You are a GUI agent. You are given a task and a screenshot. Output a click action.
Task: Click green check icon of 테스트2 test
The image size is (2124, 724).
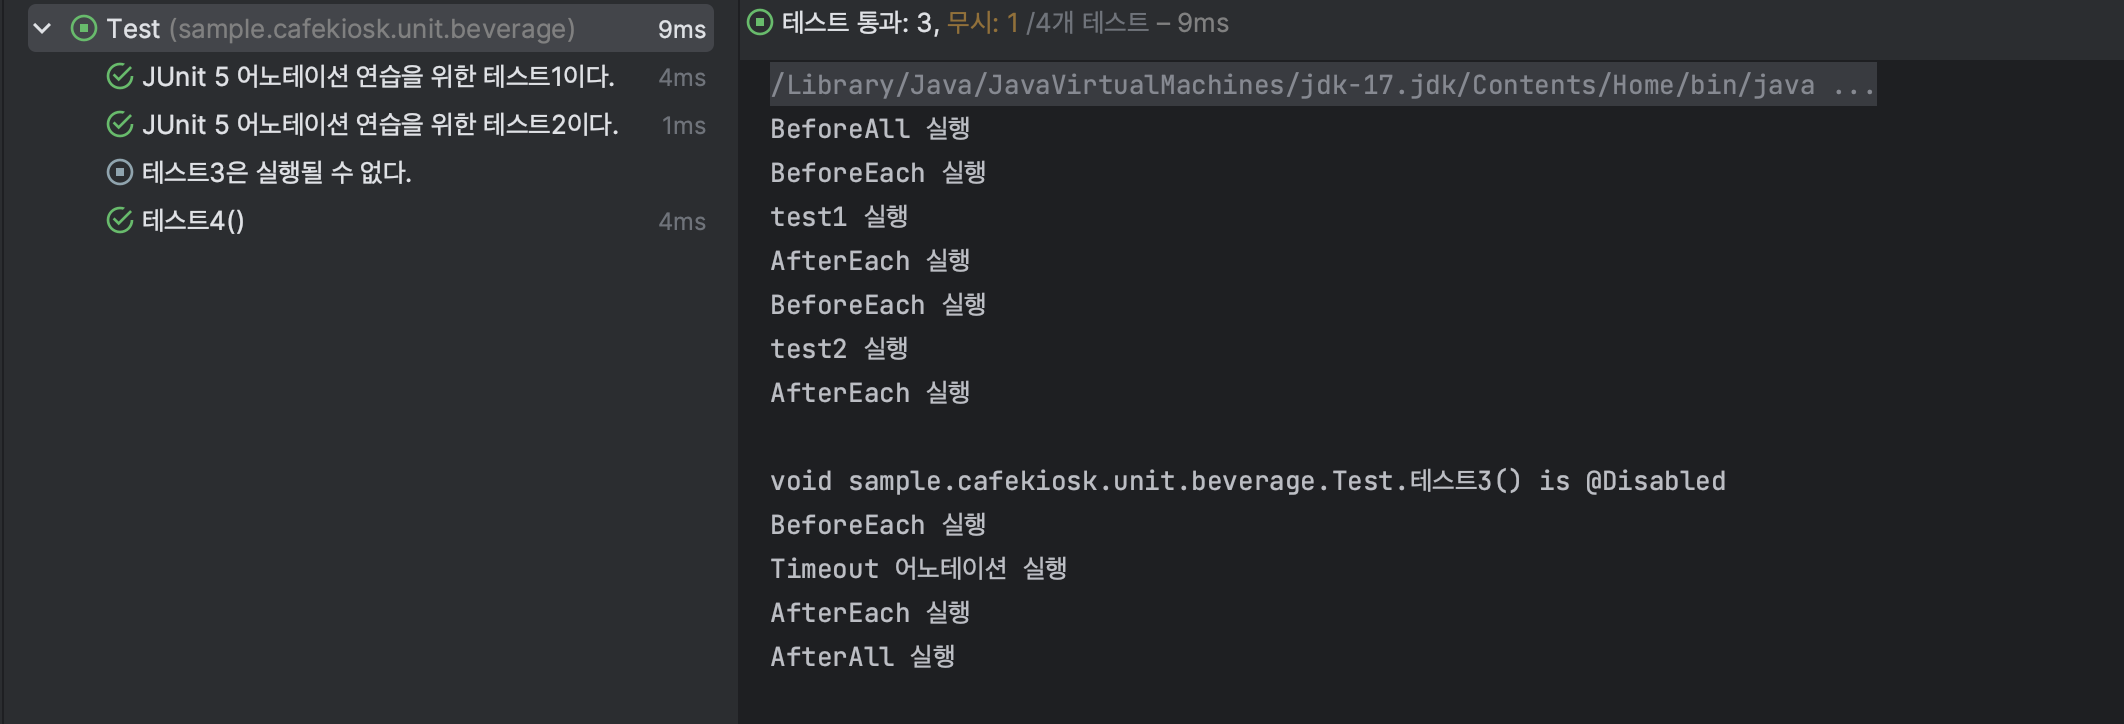pos(120,125)
